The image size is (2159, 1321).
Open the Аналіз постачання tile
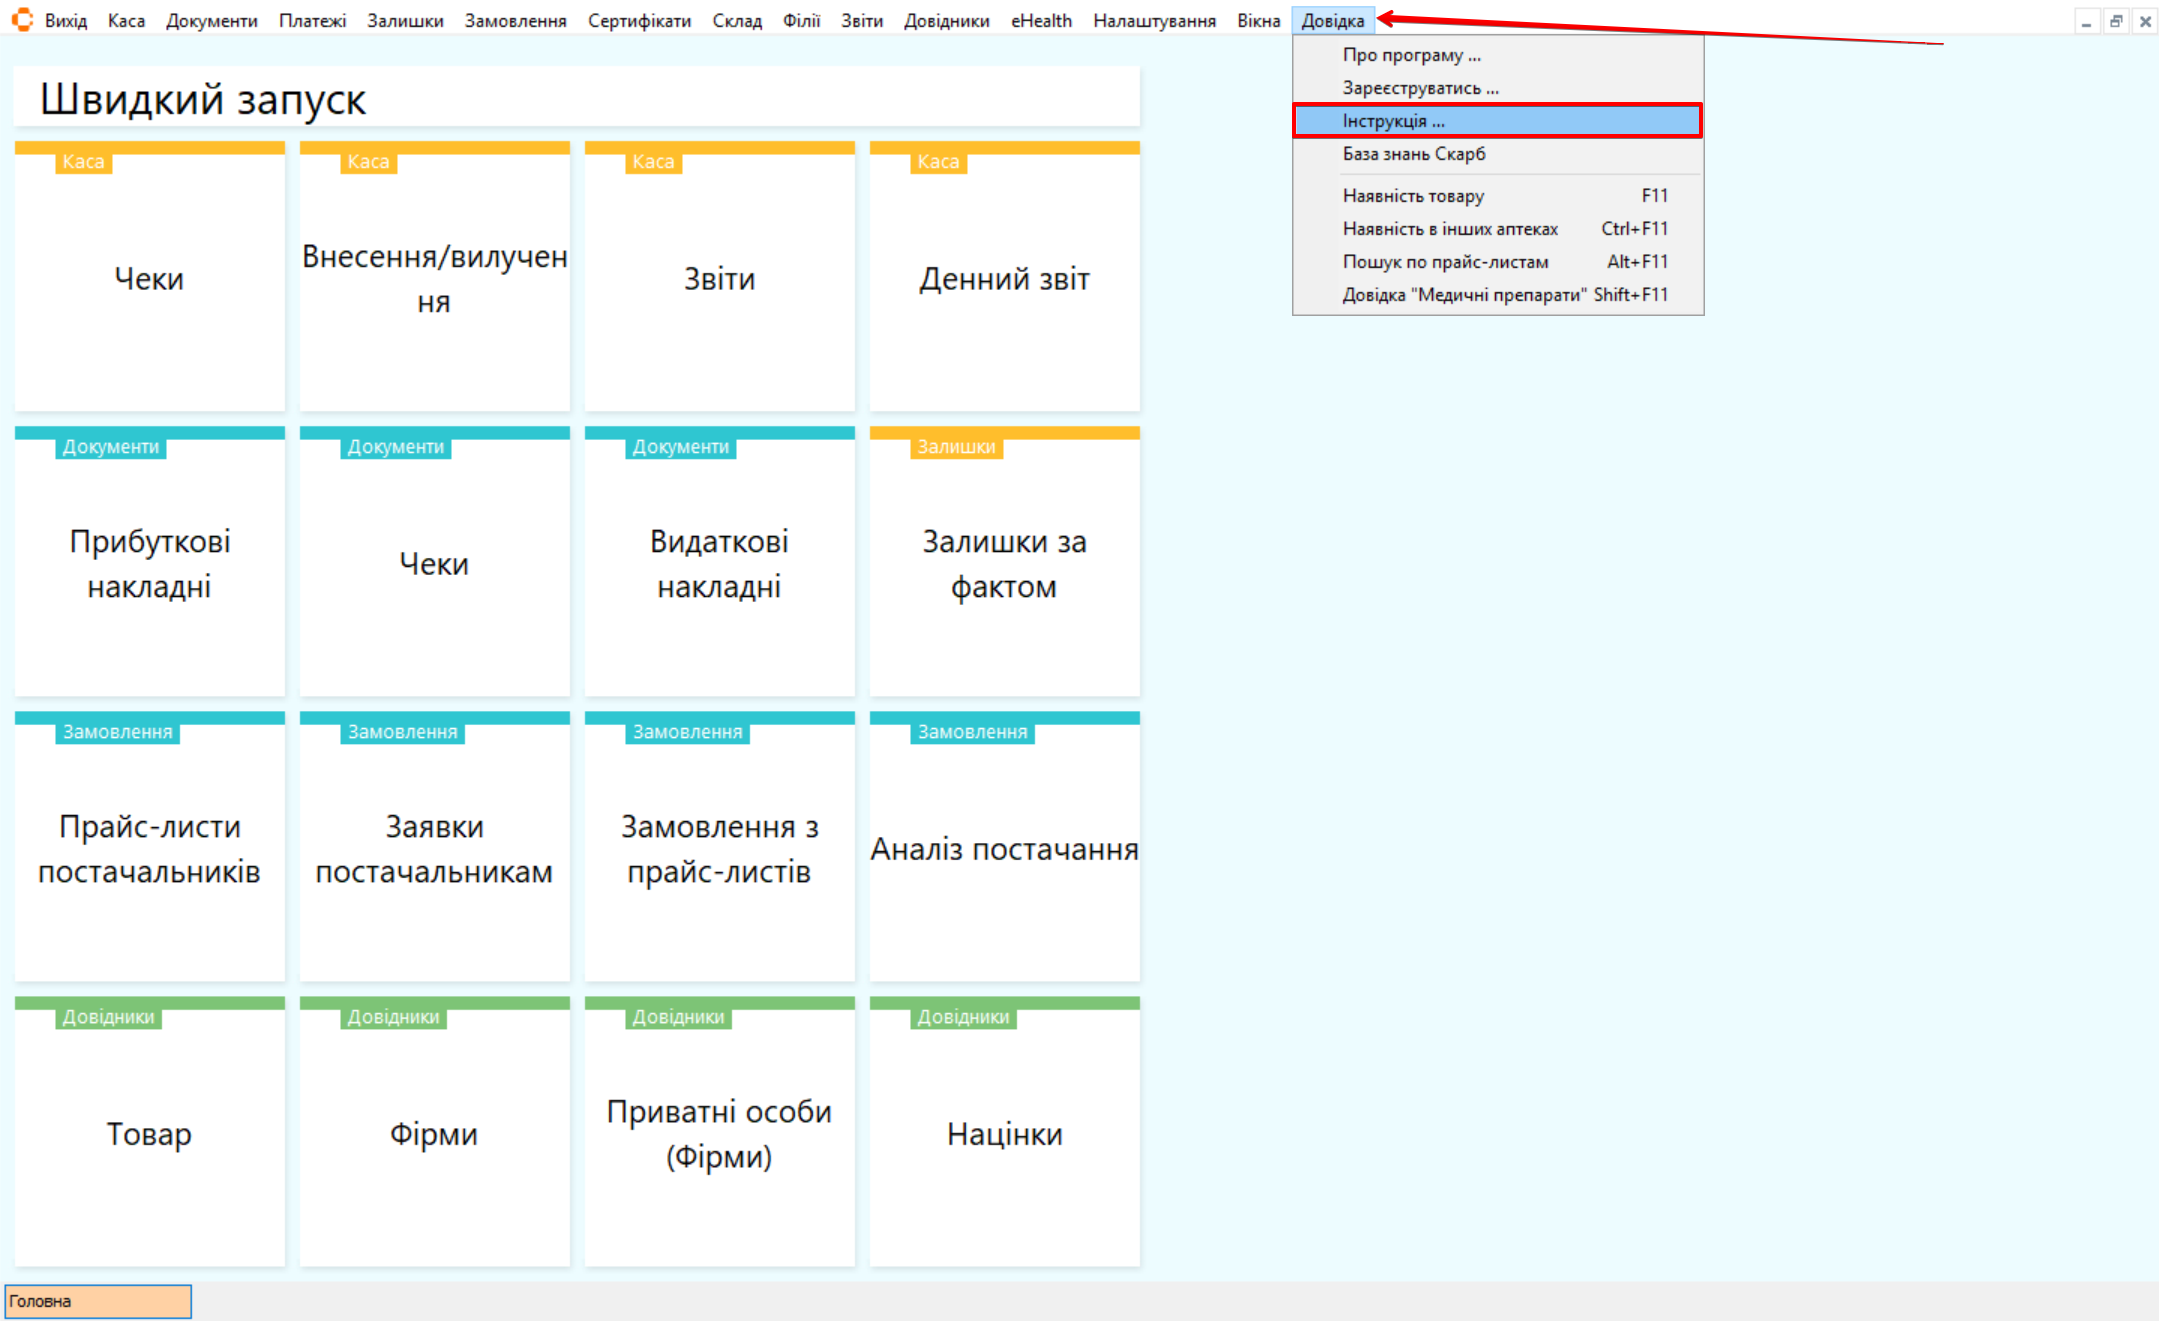1004,848
